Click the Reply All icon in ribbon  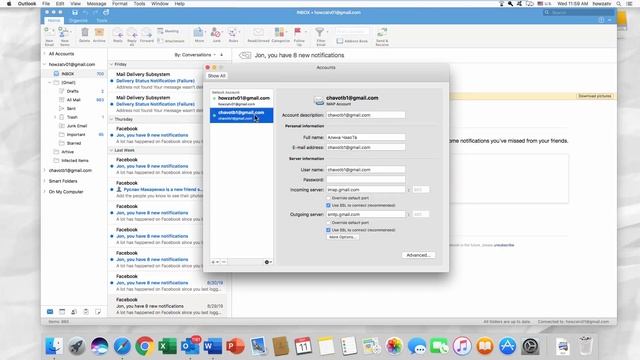pyautogui.click(x=132, y=33)
